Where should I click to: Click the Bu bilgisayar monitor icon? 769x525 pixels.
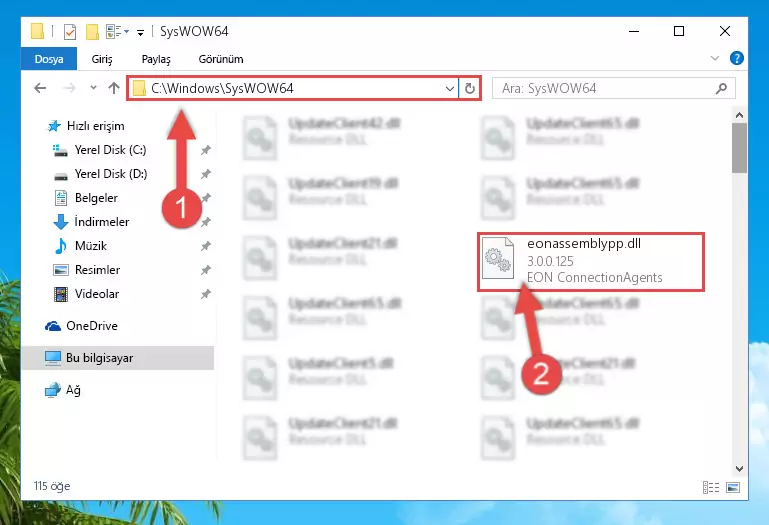coord(52,358)
